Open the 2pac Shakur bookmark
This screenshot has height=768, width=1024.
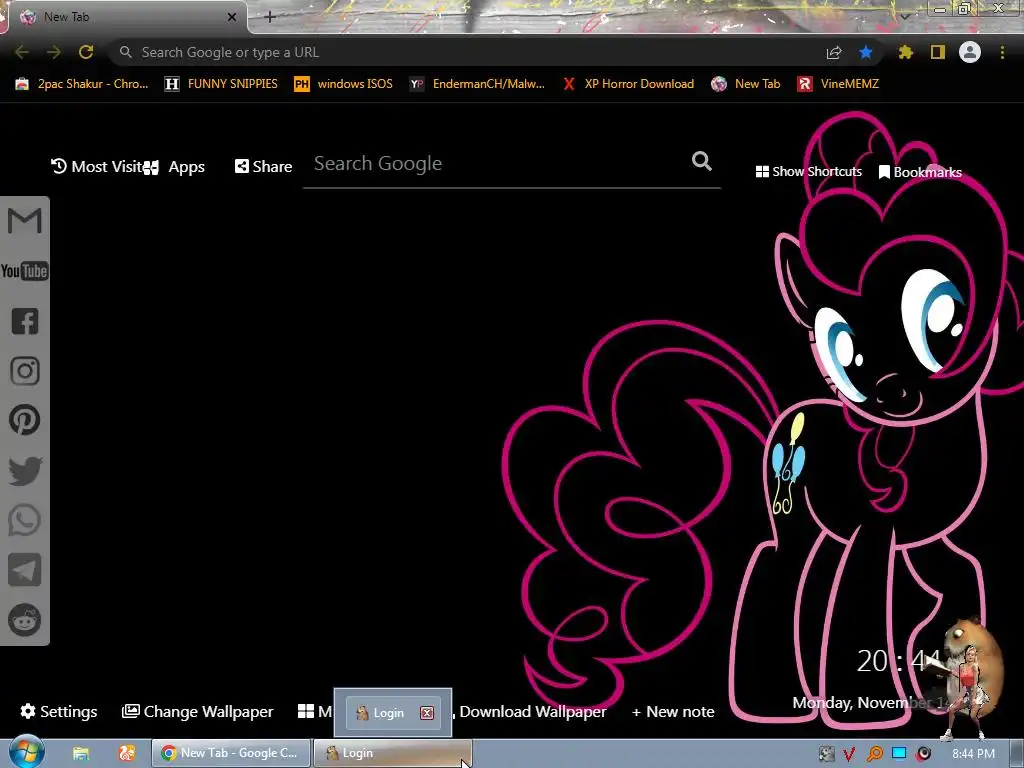tap(82, 84)
